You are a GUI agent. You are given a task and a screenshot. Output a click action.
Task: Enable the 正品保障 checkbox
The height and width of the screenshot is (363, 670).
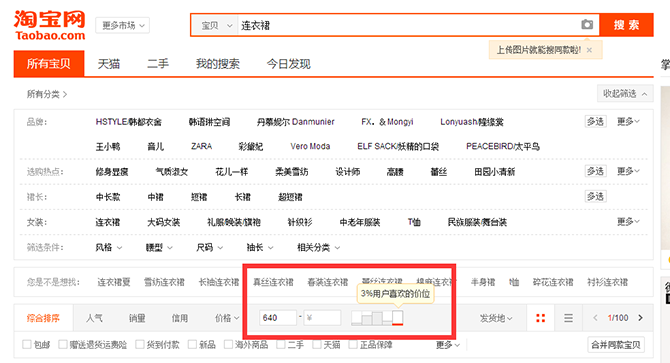353,344
